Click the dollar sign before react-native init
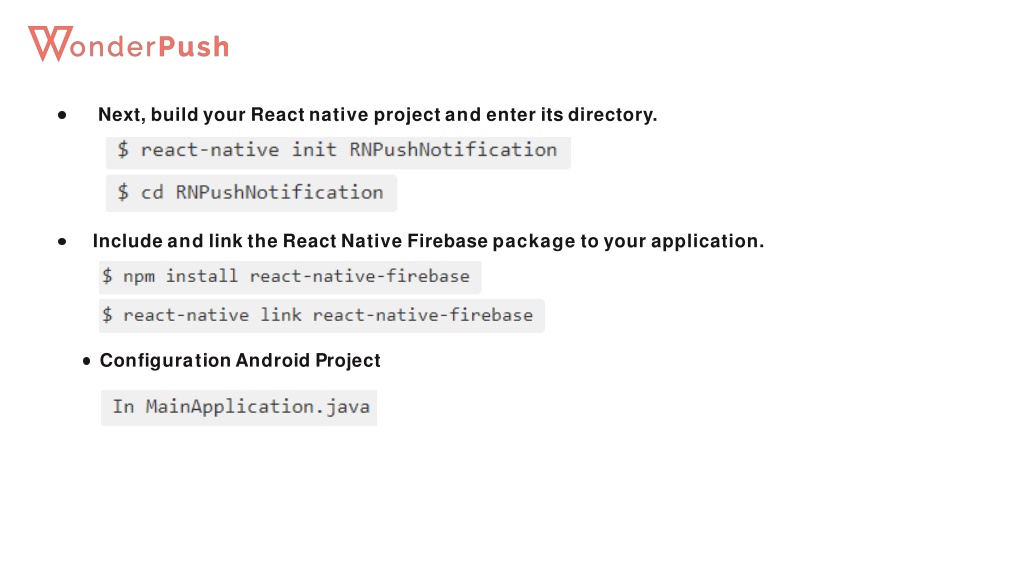Image resolution: width=1024 pixels, height=576 pixels. tap(123, 150)
